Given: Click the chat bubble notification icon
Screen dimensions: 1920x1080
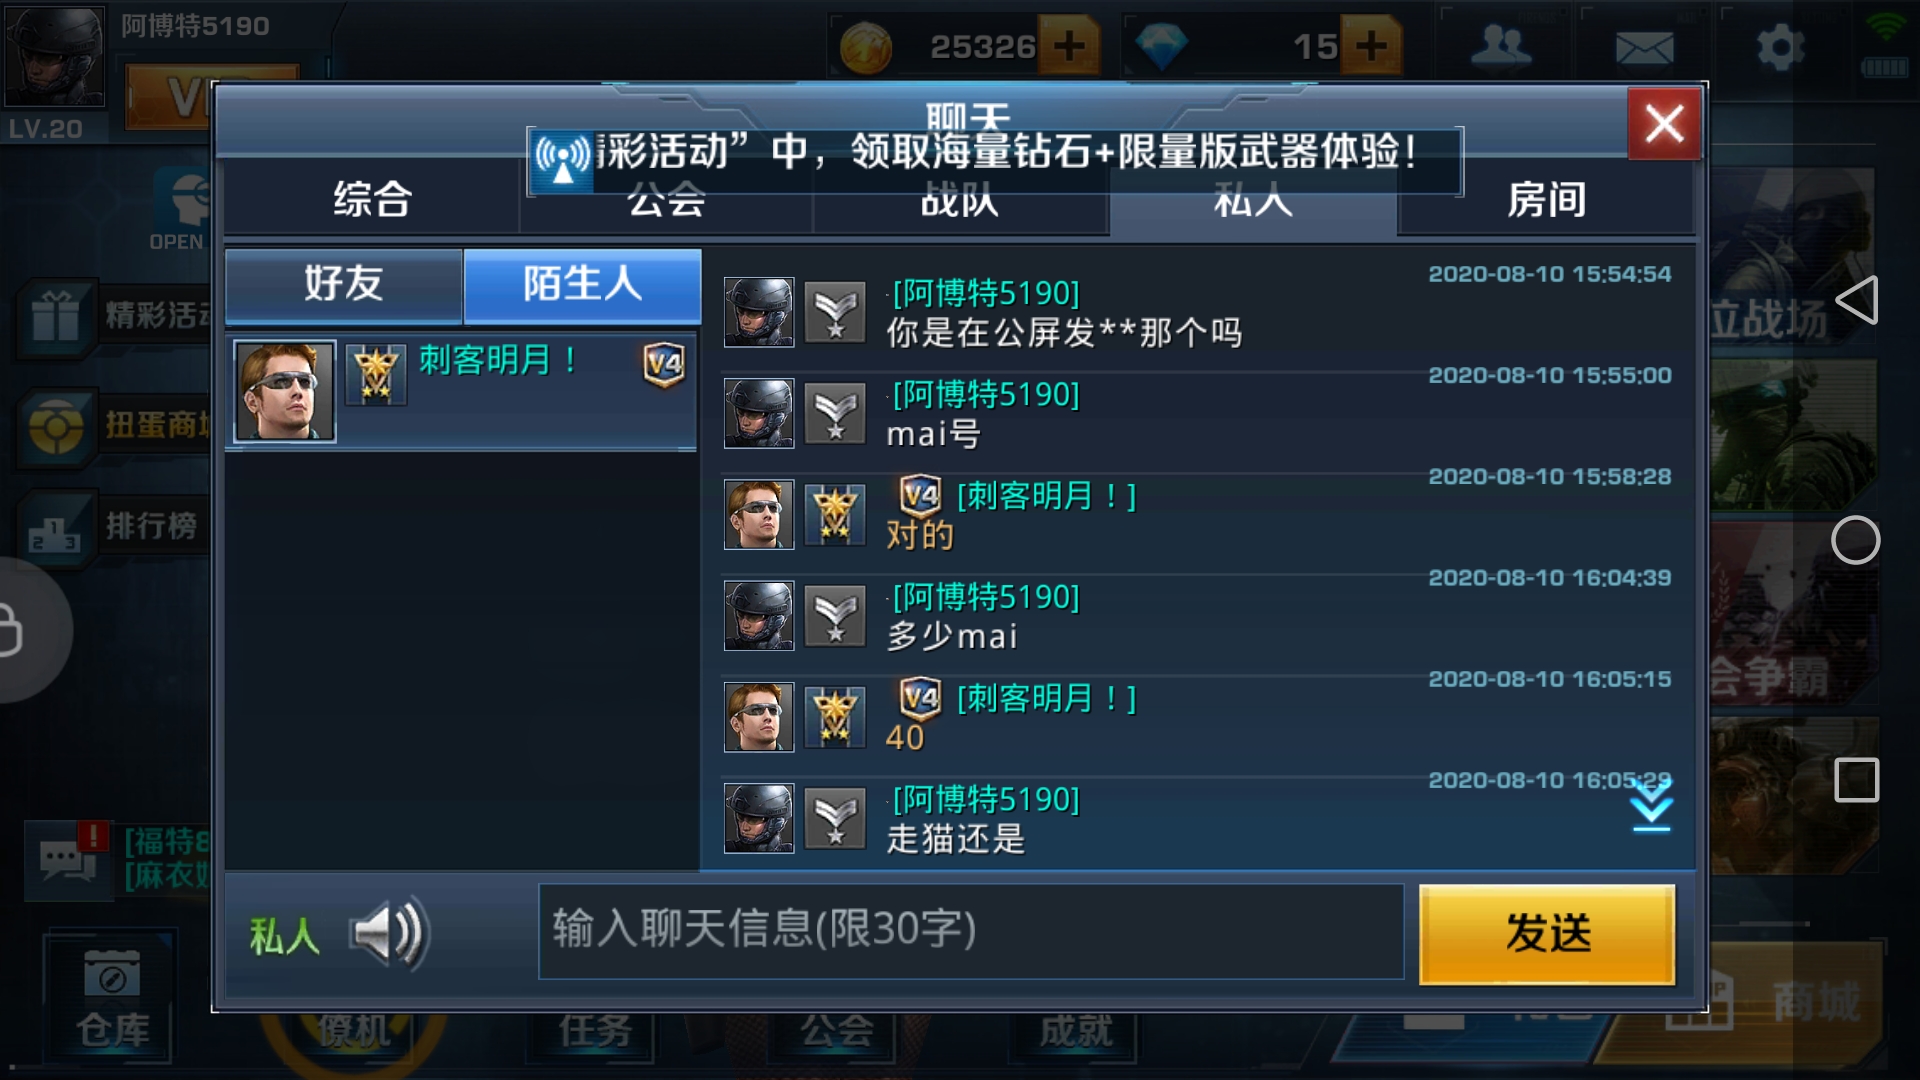Looking at the screenshot, I should coord(67,858).
